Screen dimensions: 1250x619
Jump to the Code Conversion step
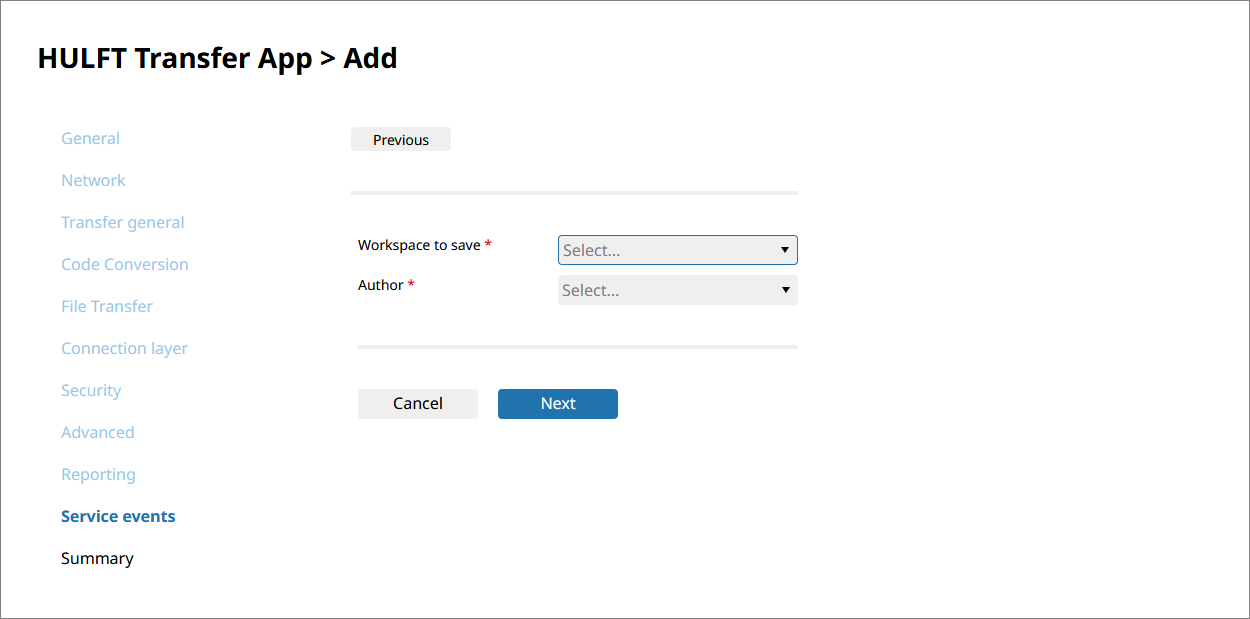pyautogui.click(x=124, y=265)
